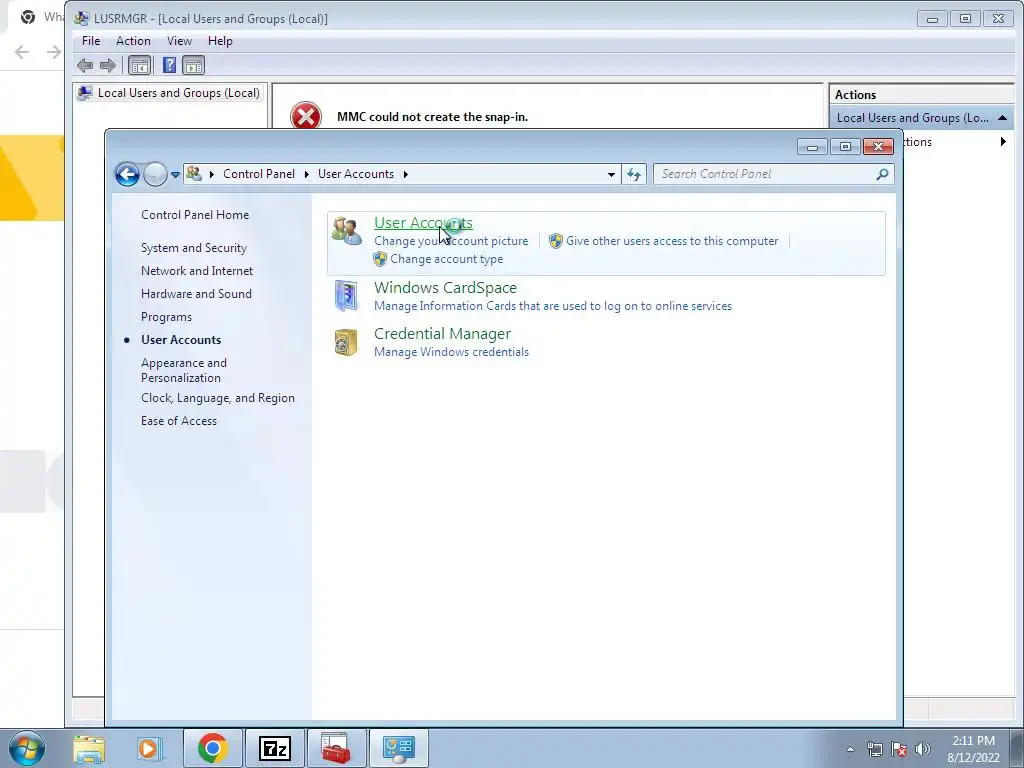The image size is (1024, 768).
Task: Click the search magnifier icon
Action: [x=882, y=174]
